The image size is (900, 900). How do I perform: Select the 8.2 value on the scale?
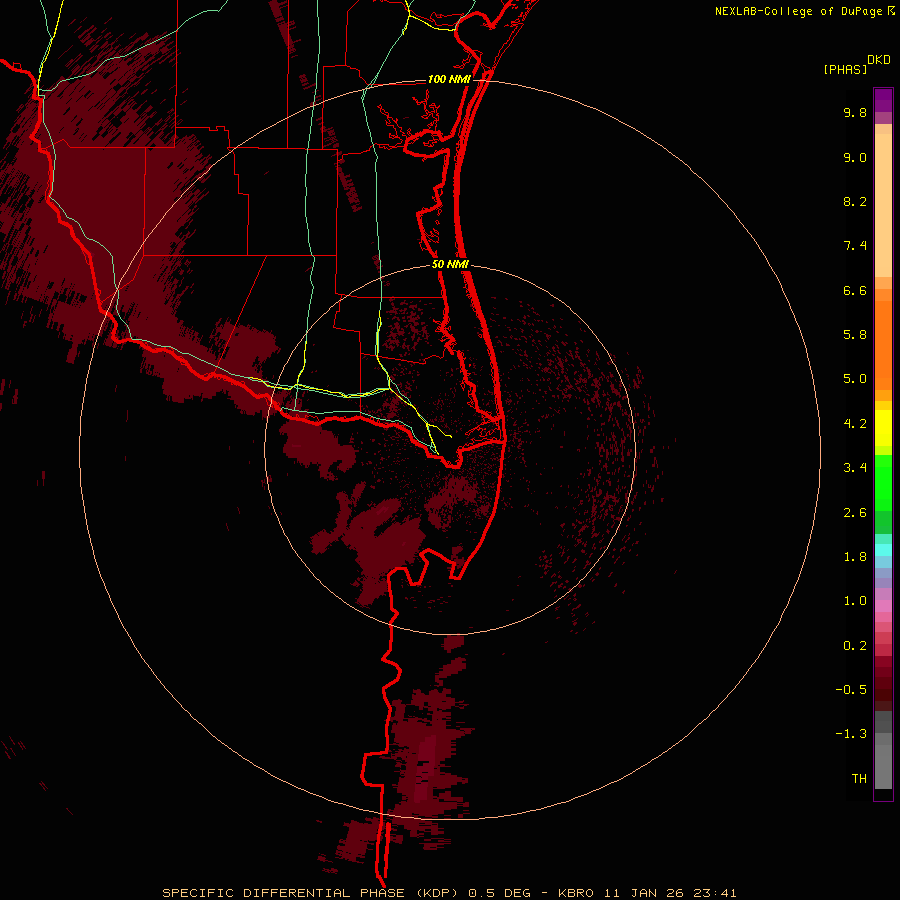(855, 201)
